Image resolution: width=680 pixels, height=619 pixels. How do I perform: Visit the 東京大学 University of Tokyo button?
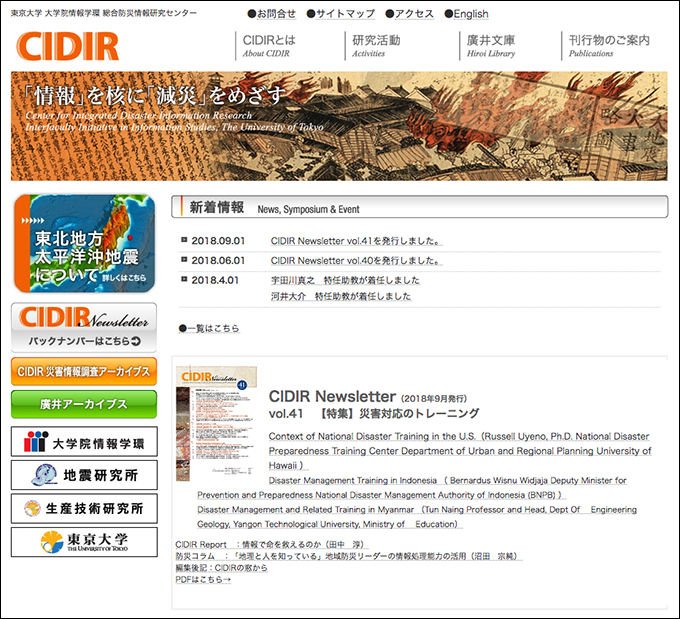pos(84,542)
